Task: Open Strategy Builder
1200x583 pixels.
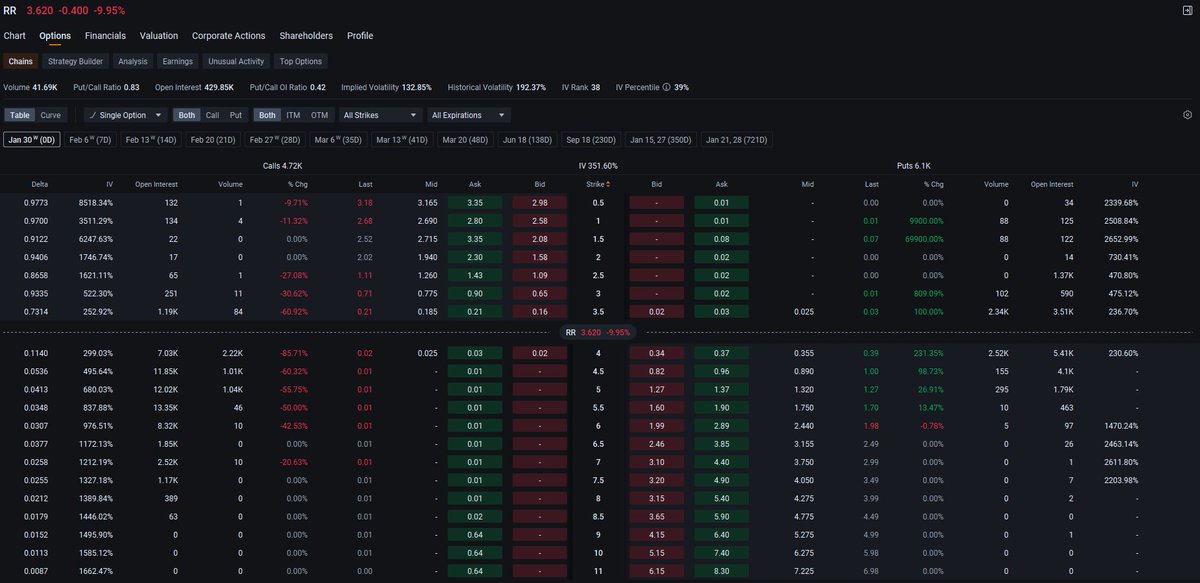Action: pyautogui.click(x=75, y=61)
